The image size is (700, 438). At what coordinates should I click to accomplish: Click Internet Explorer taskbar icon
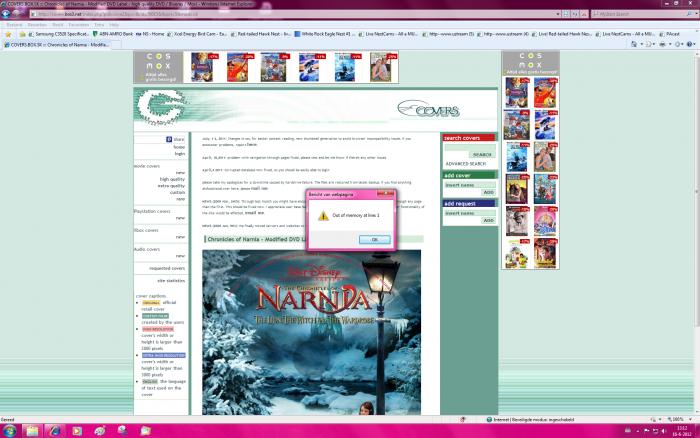click(x=54, y=431)
